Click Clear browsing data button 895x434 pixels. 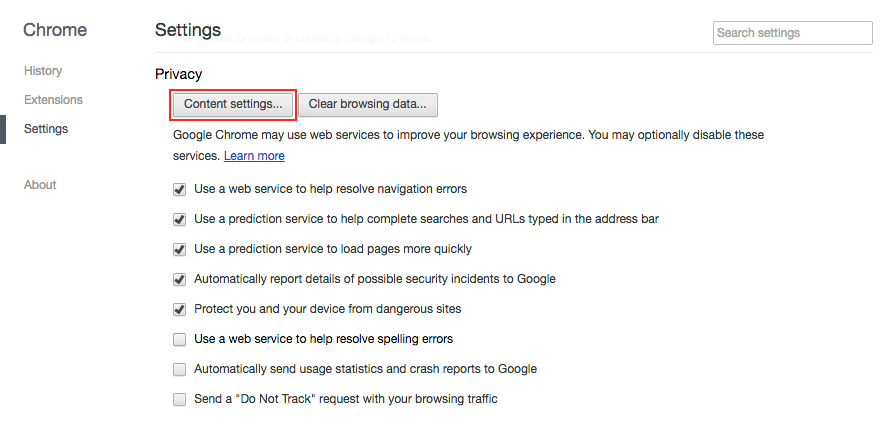pos(368,105)
